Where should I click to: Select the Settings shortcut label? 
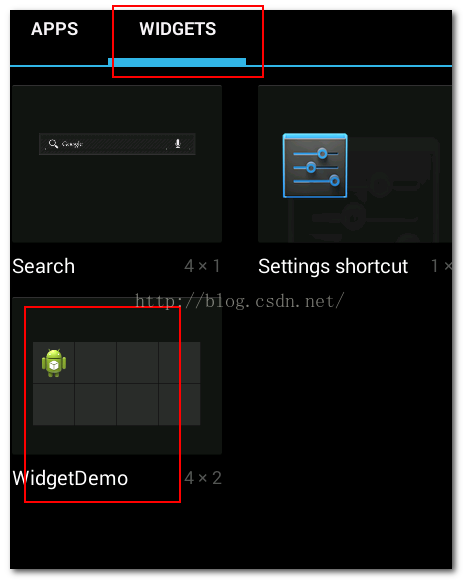click(333, 266)
